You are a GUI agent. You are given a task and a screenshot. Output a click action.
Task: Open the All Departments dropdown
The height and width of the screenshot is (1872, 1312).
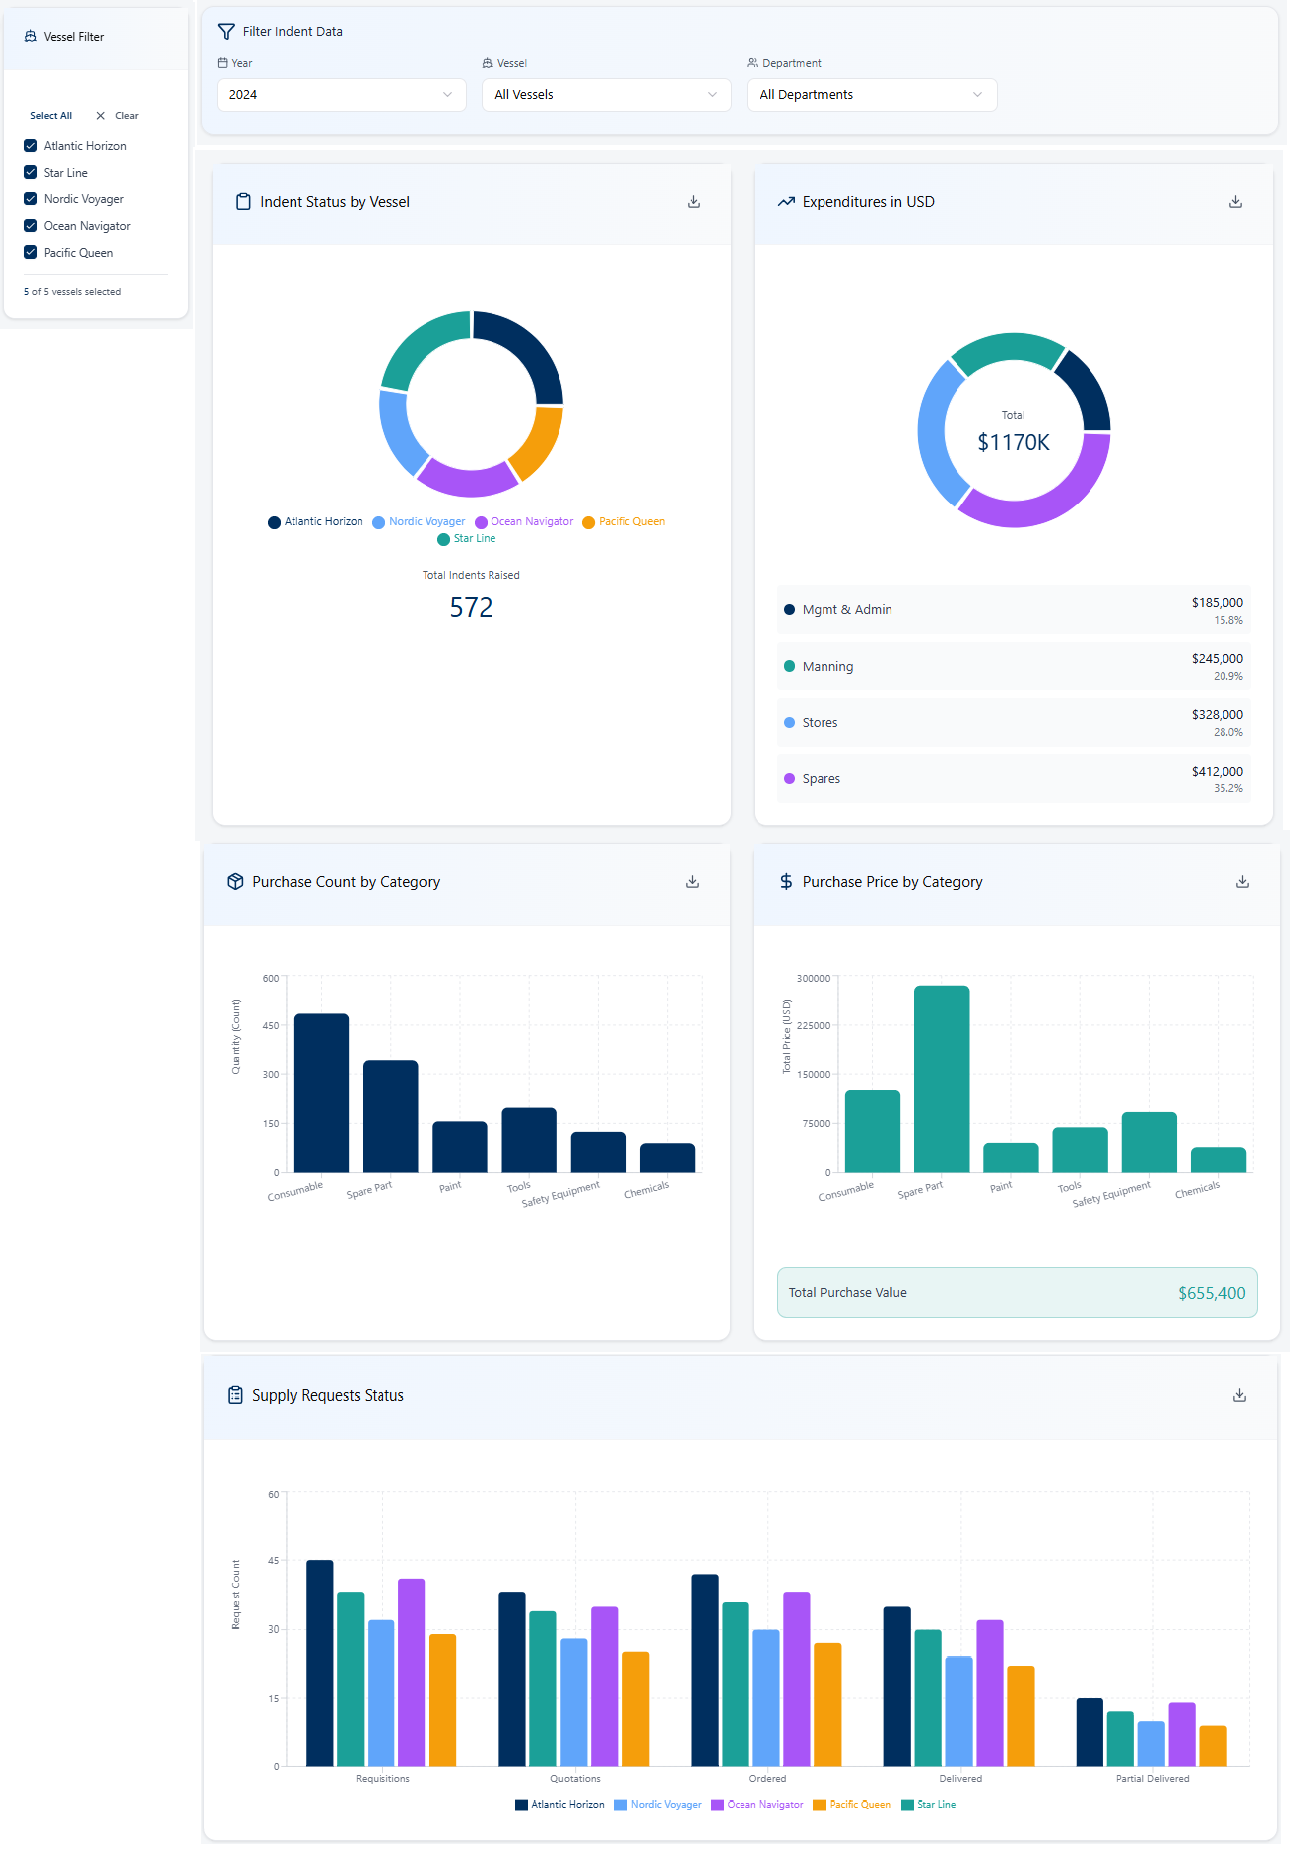pos(871,95)
